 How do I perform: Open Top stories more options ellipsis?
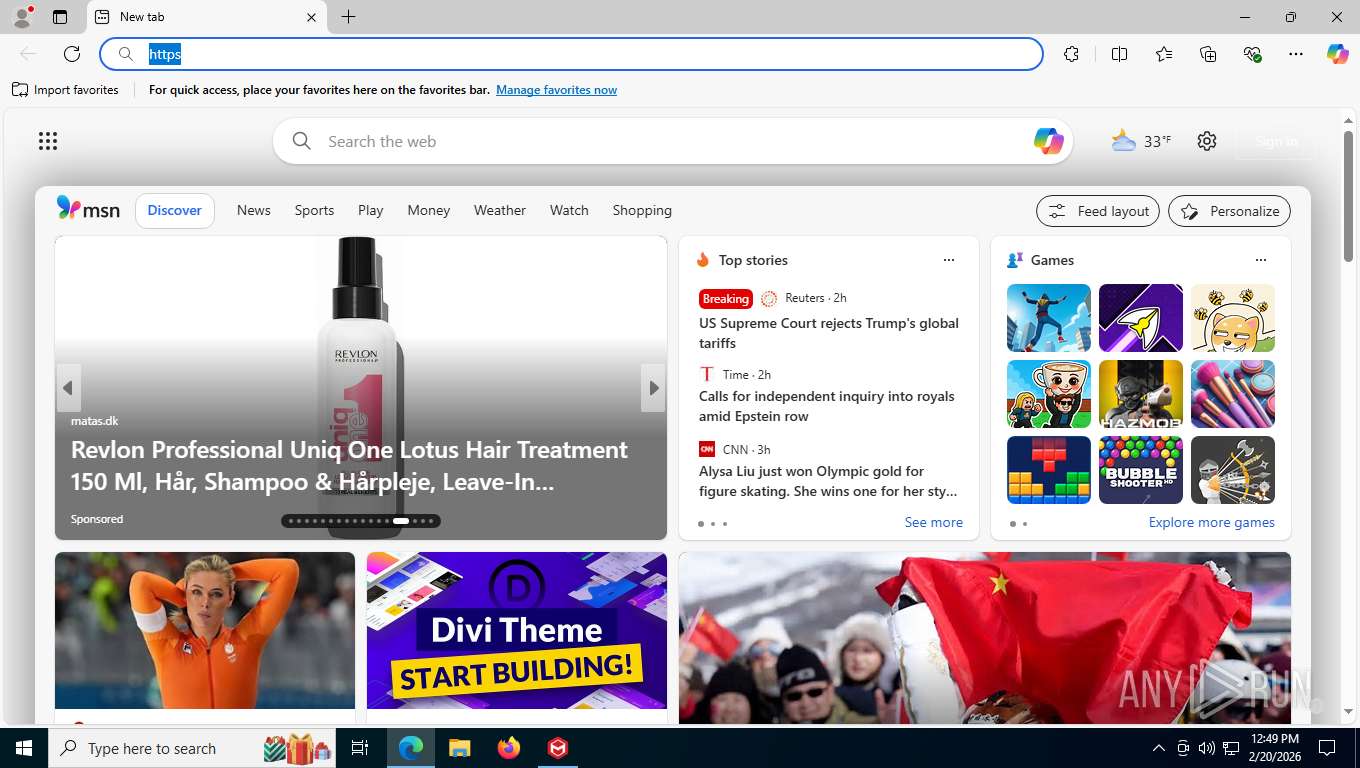[x=949, y=260]
